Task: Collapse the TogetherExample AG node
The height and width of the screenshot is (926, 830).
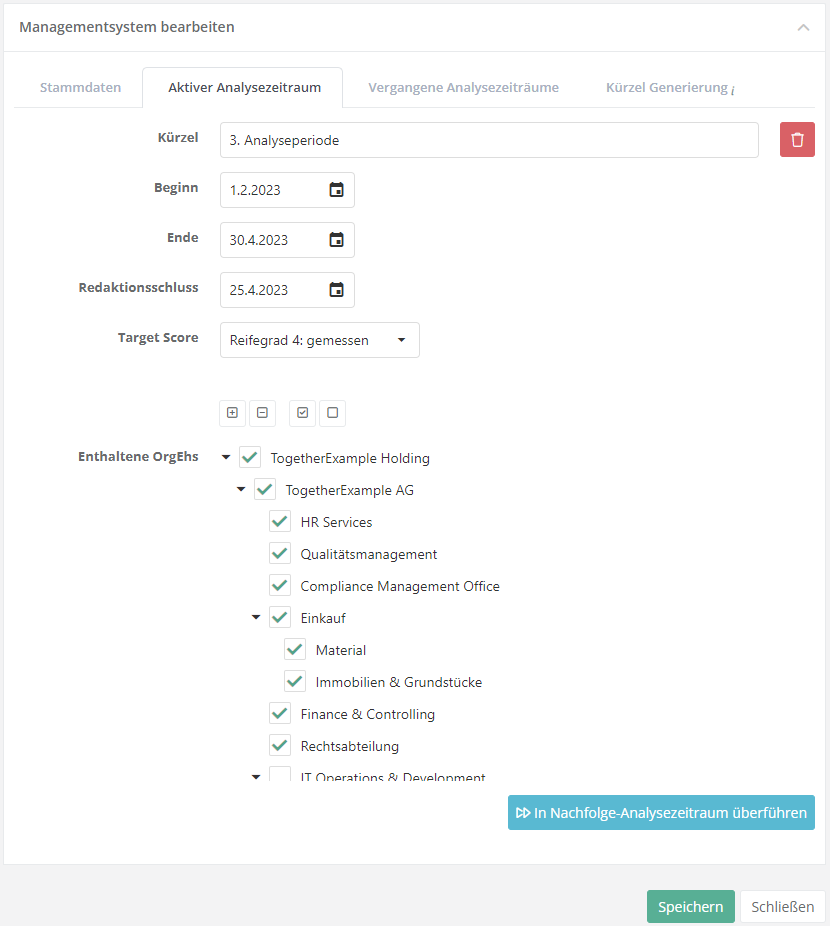Action: click(241, 490)
